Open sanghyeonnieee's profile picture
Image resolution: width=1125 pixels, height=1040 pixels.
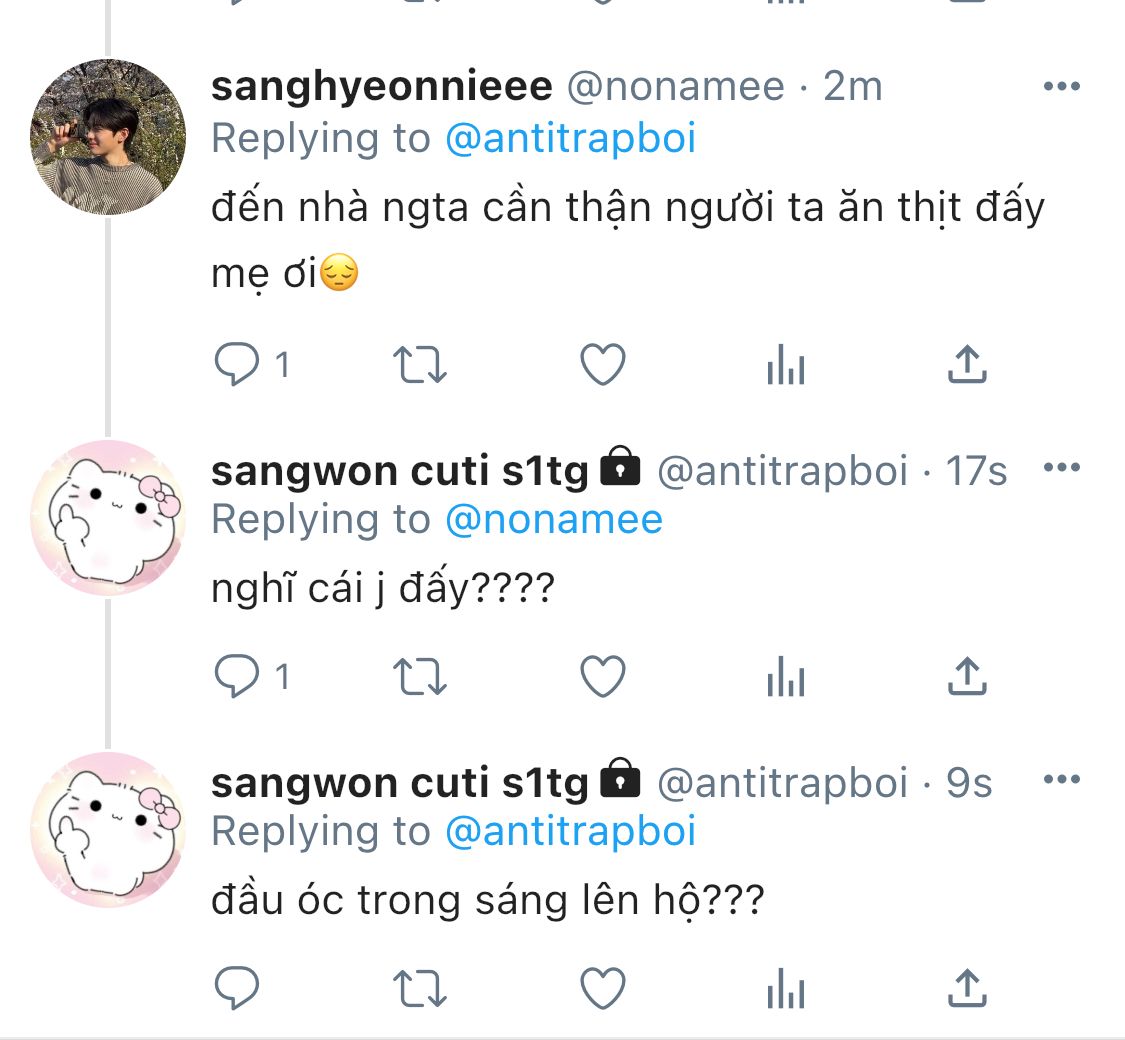pos(108,137)
